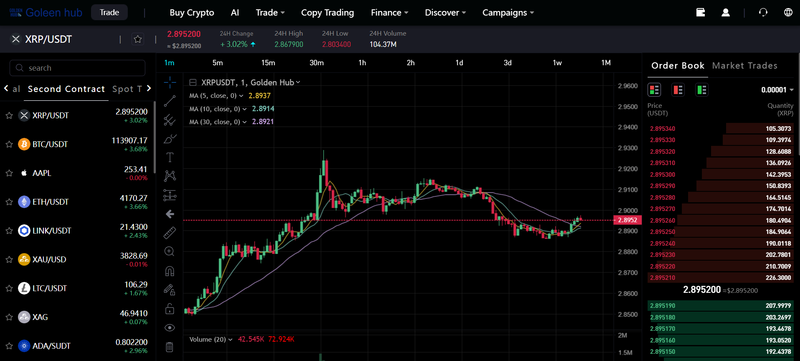Switch to Order Book tab
Viewport: 800px width, 361px height.
click(x=678, y=66)
